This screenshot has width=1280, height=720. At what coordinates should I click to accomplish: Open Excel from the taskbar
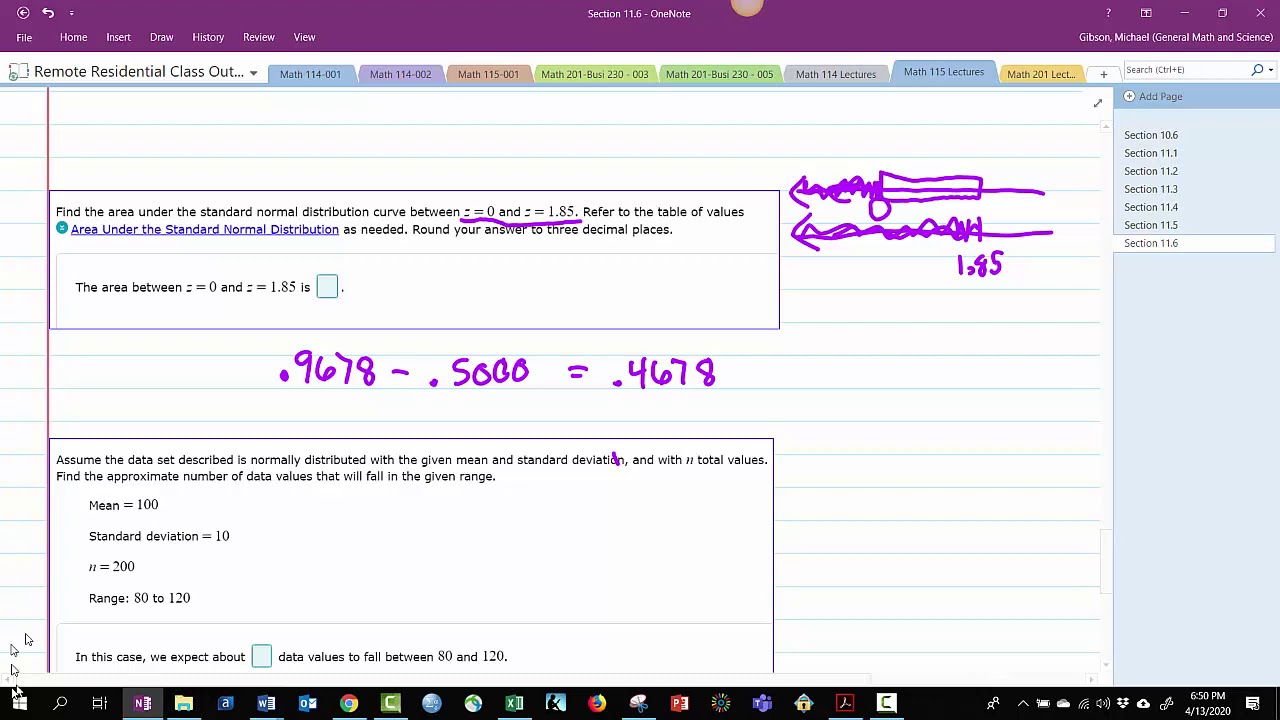click(514, 703)
